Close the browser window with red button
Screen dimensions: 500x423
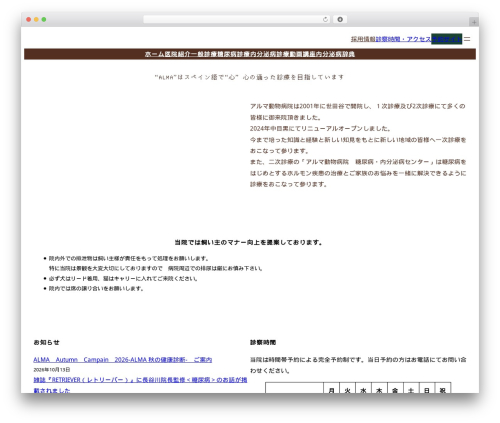[x=29, y=20]
